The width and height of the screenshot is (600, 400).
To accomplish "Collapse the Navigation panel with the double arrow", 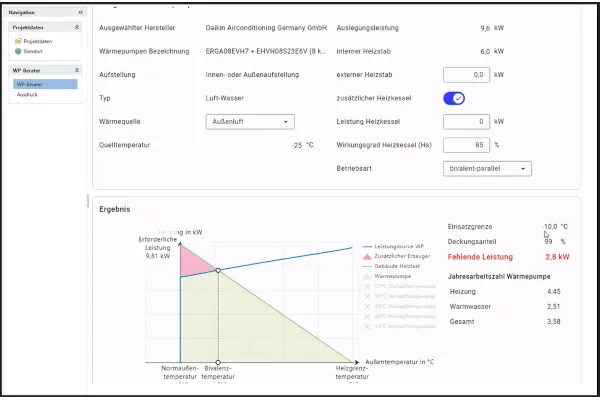I will point(80,13).
